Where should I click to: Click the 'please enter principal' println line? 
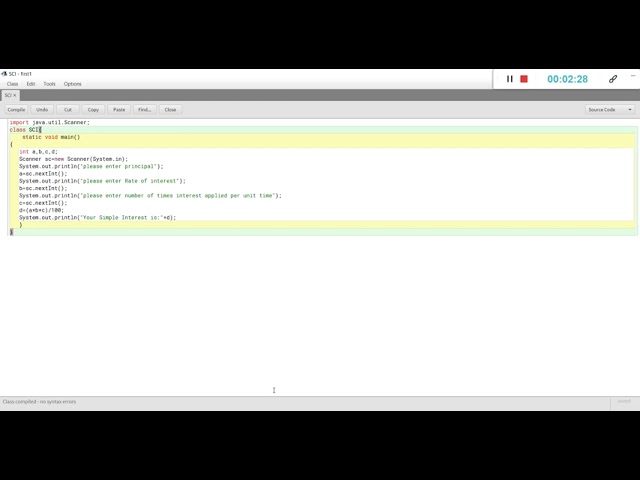pyautogui.click(x=91, y=167)
